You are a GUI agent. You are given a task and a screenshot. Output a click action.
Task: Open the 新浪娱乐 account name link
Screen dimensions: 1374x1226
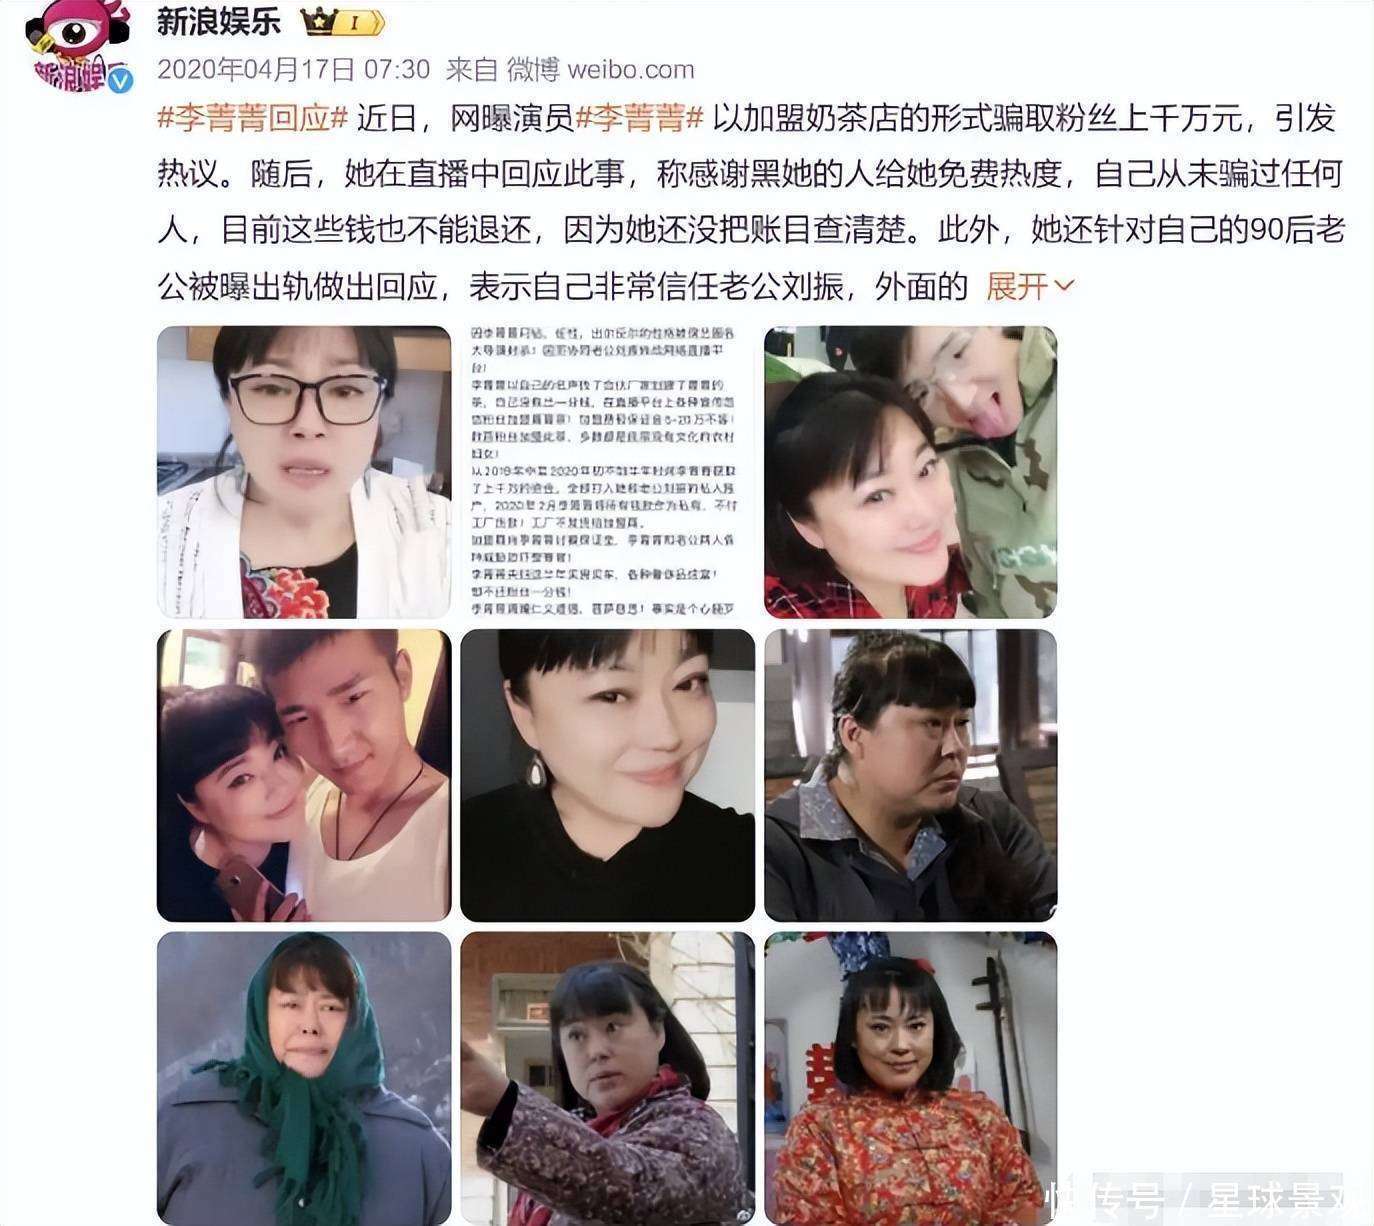click(220, 21)
